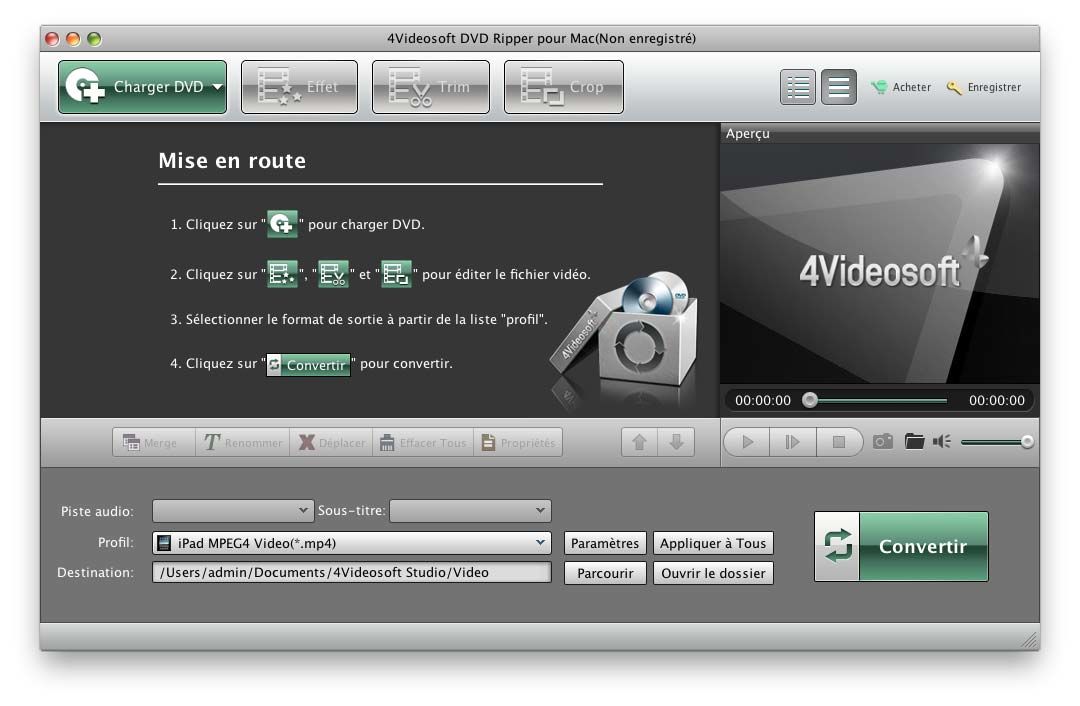
Task: Click the window resize grip corner
Action: 1030,641
